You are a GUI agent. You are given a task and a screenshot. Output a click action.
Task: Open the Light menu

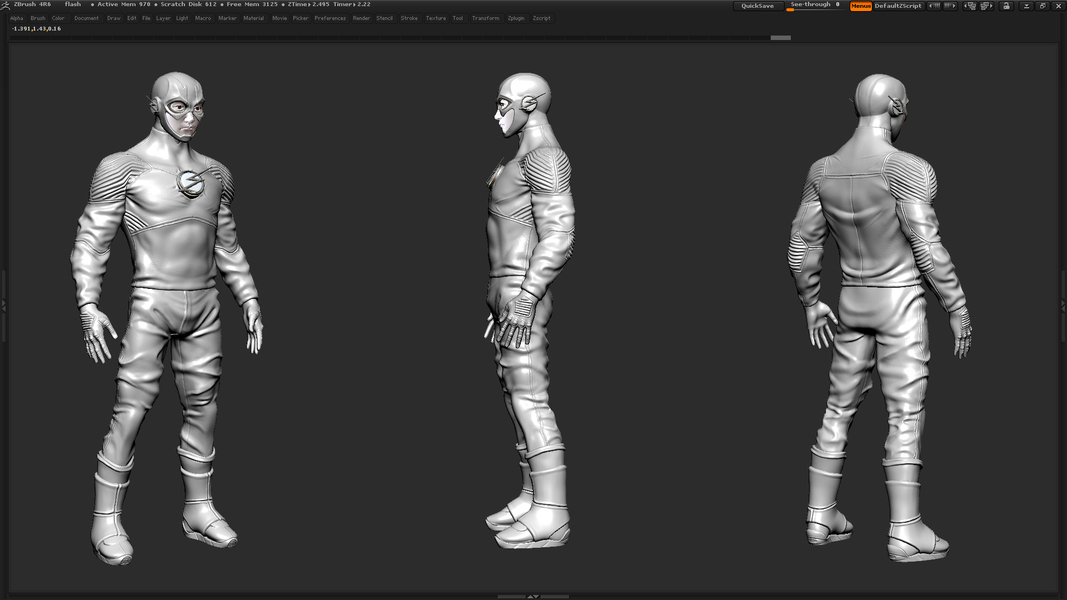(x=182, y=18)
